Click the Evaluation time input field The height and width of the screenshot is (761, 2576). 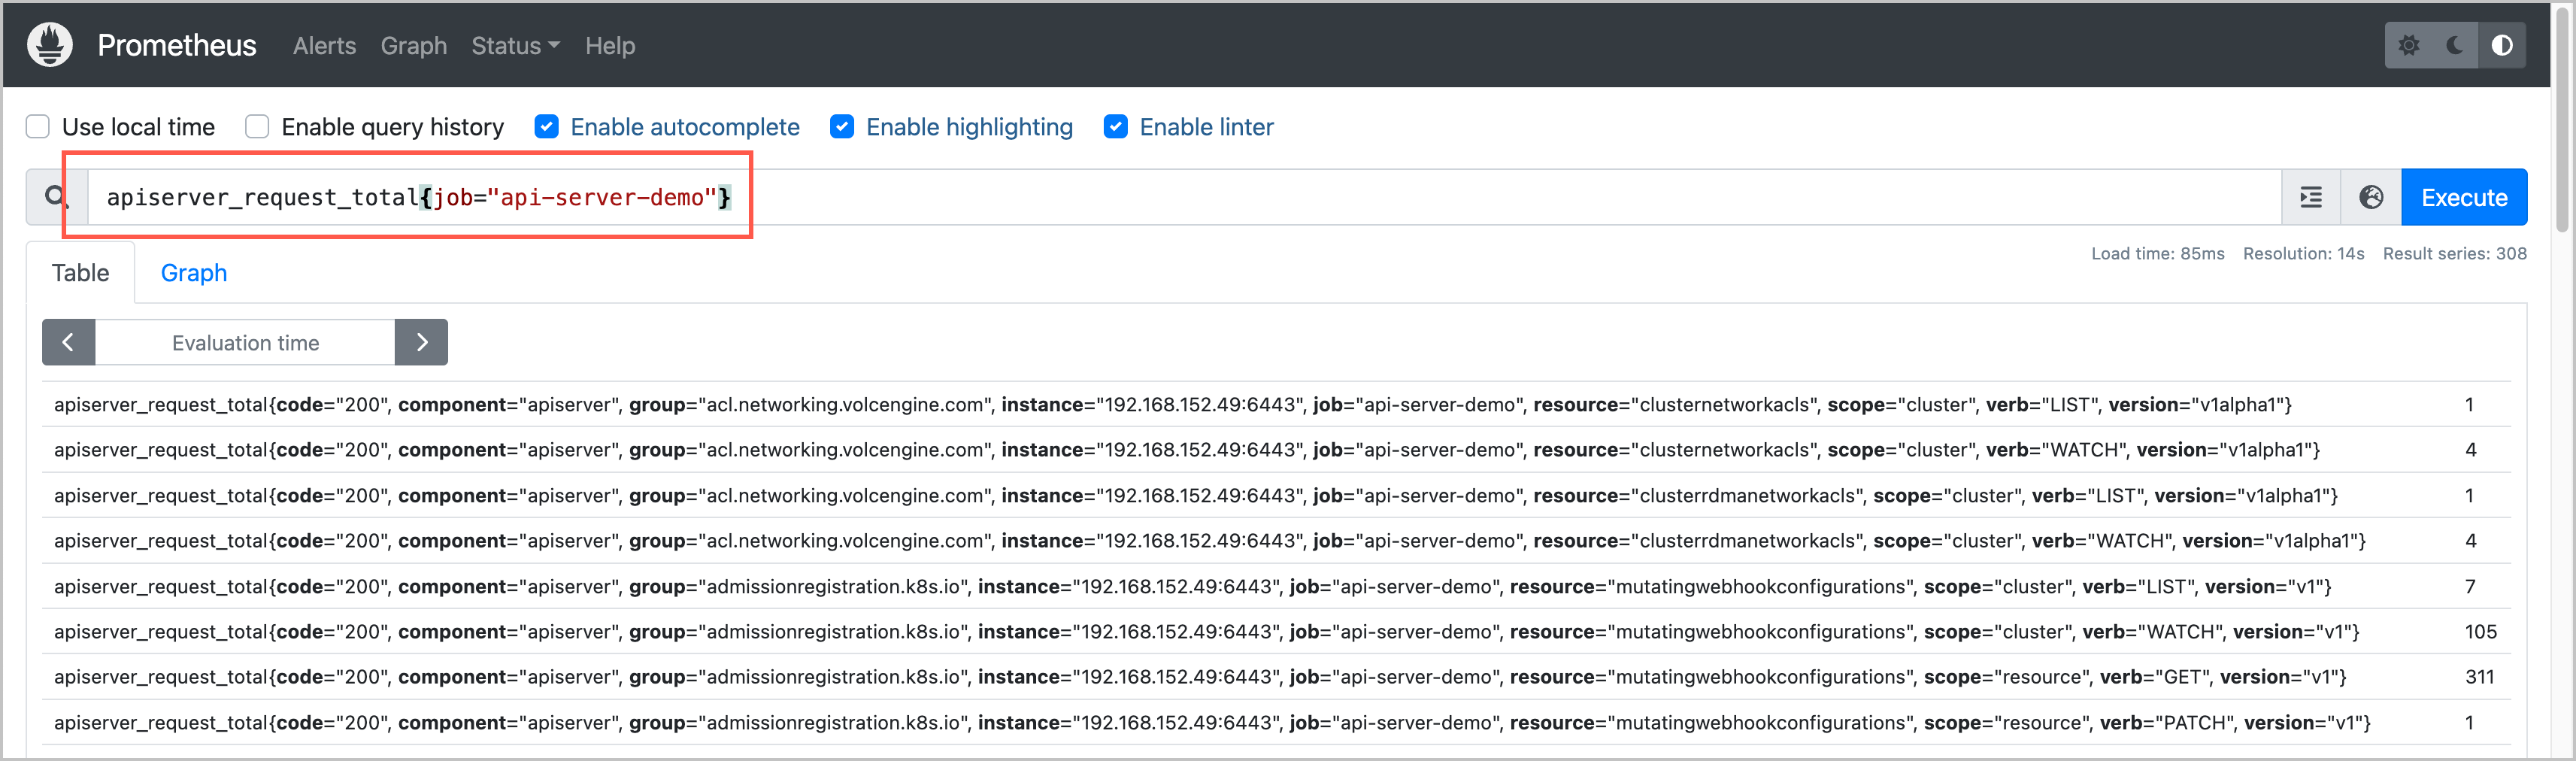(x=245, y=343)
